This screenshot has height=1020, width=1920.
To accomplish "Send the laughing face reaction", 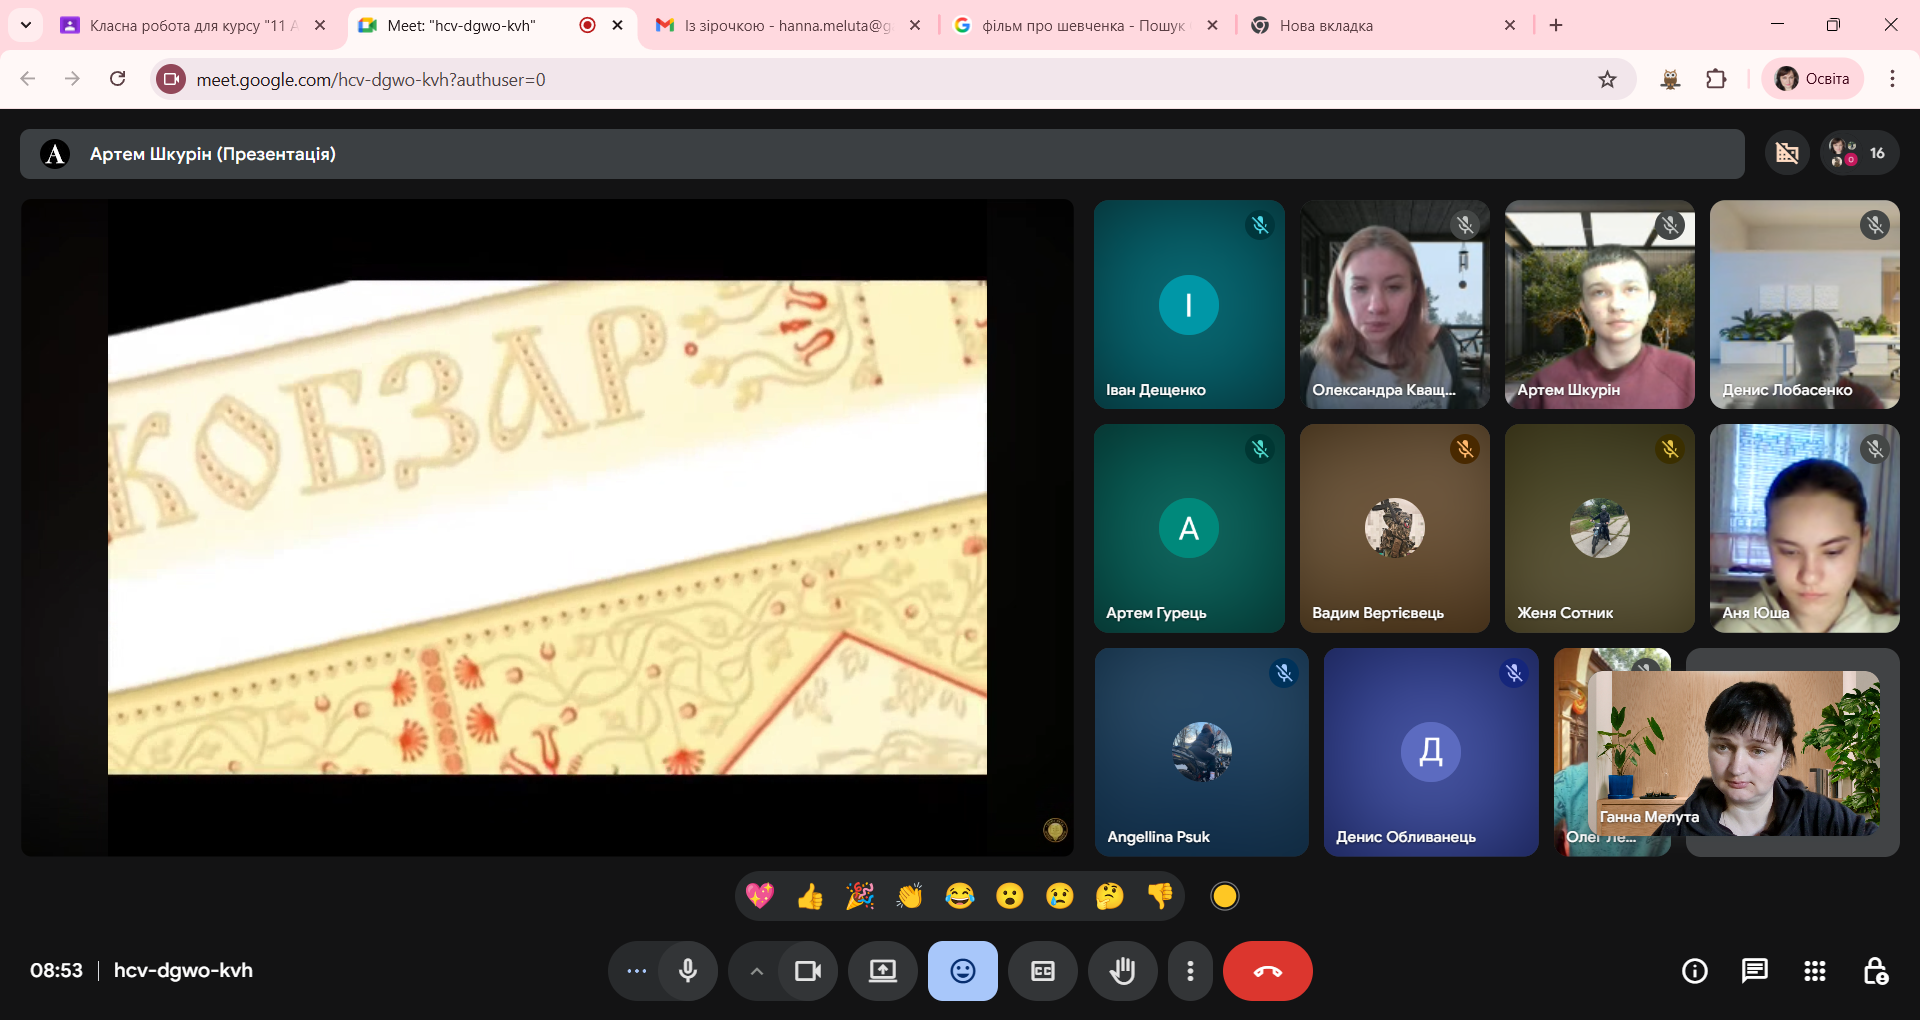I will 960,896.
